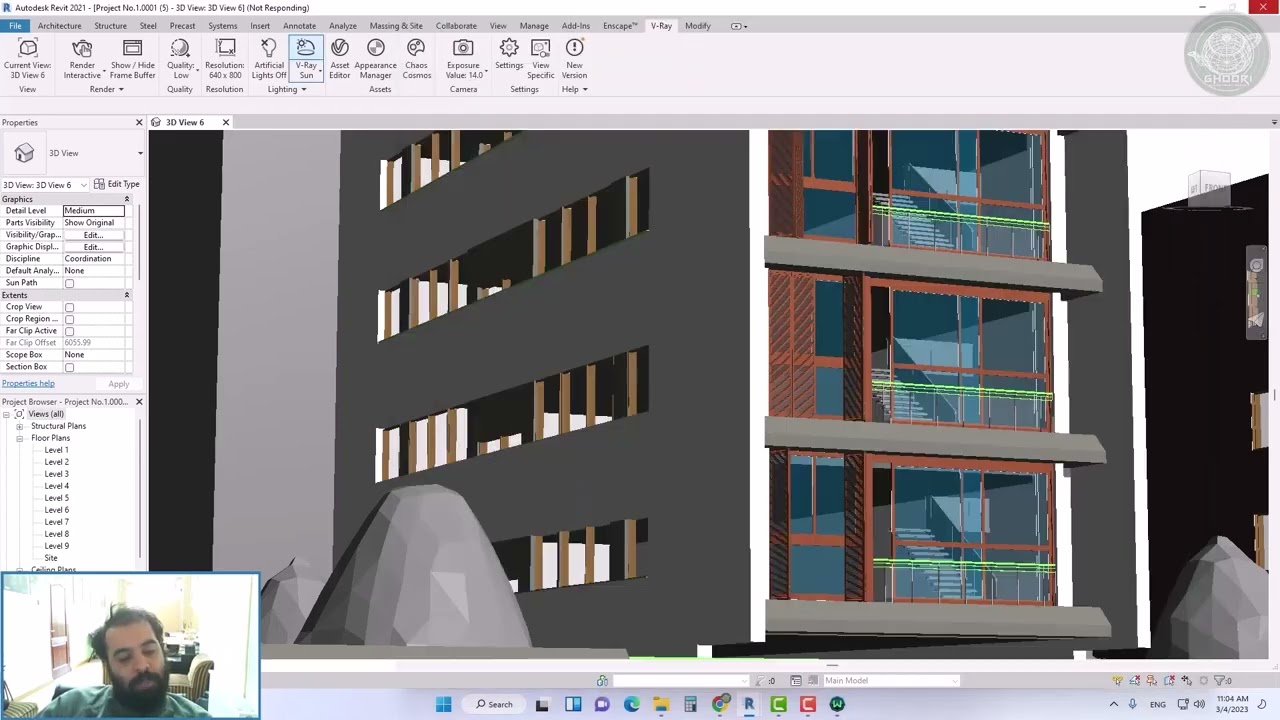Start Render Interactive in V-Ray
The image size is (1280, 720).
82,59
